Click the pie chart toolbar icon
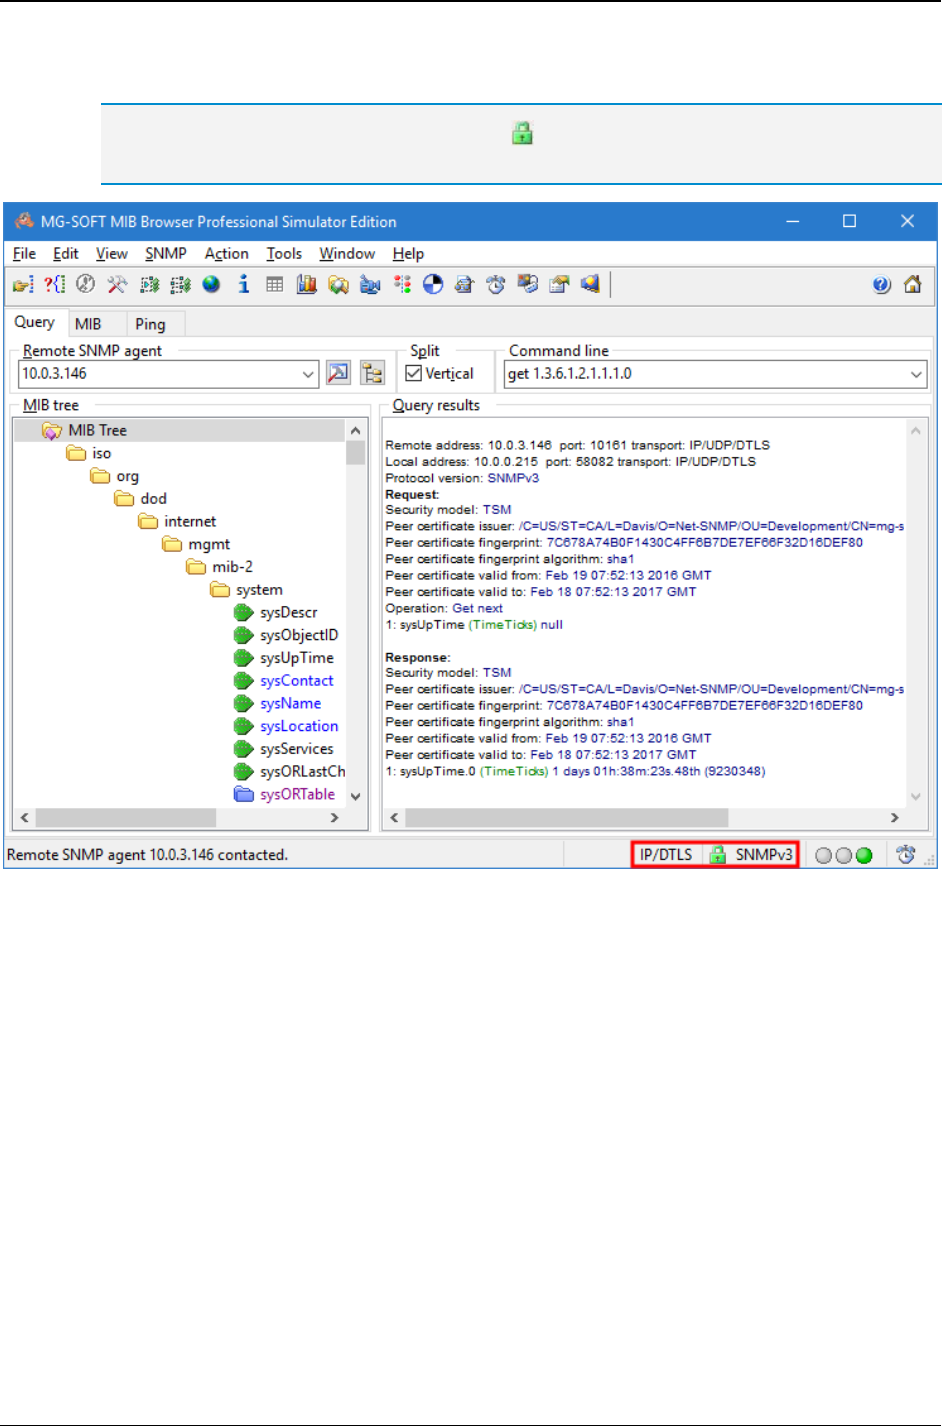Screen dimensions: 942x1426 click(x=432, y=285)
